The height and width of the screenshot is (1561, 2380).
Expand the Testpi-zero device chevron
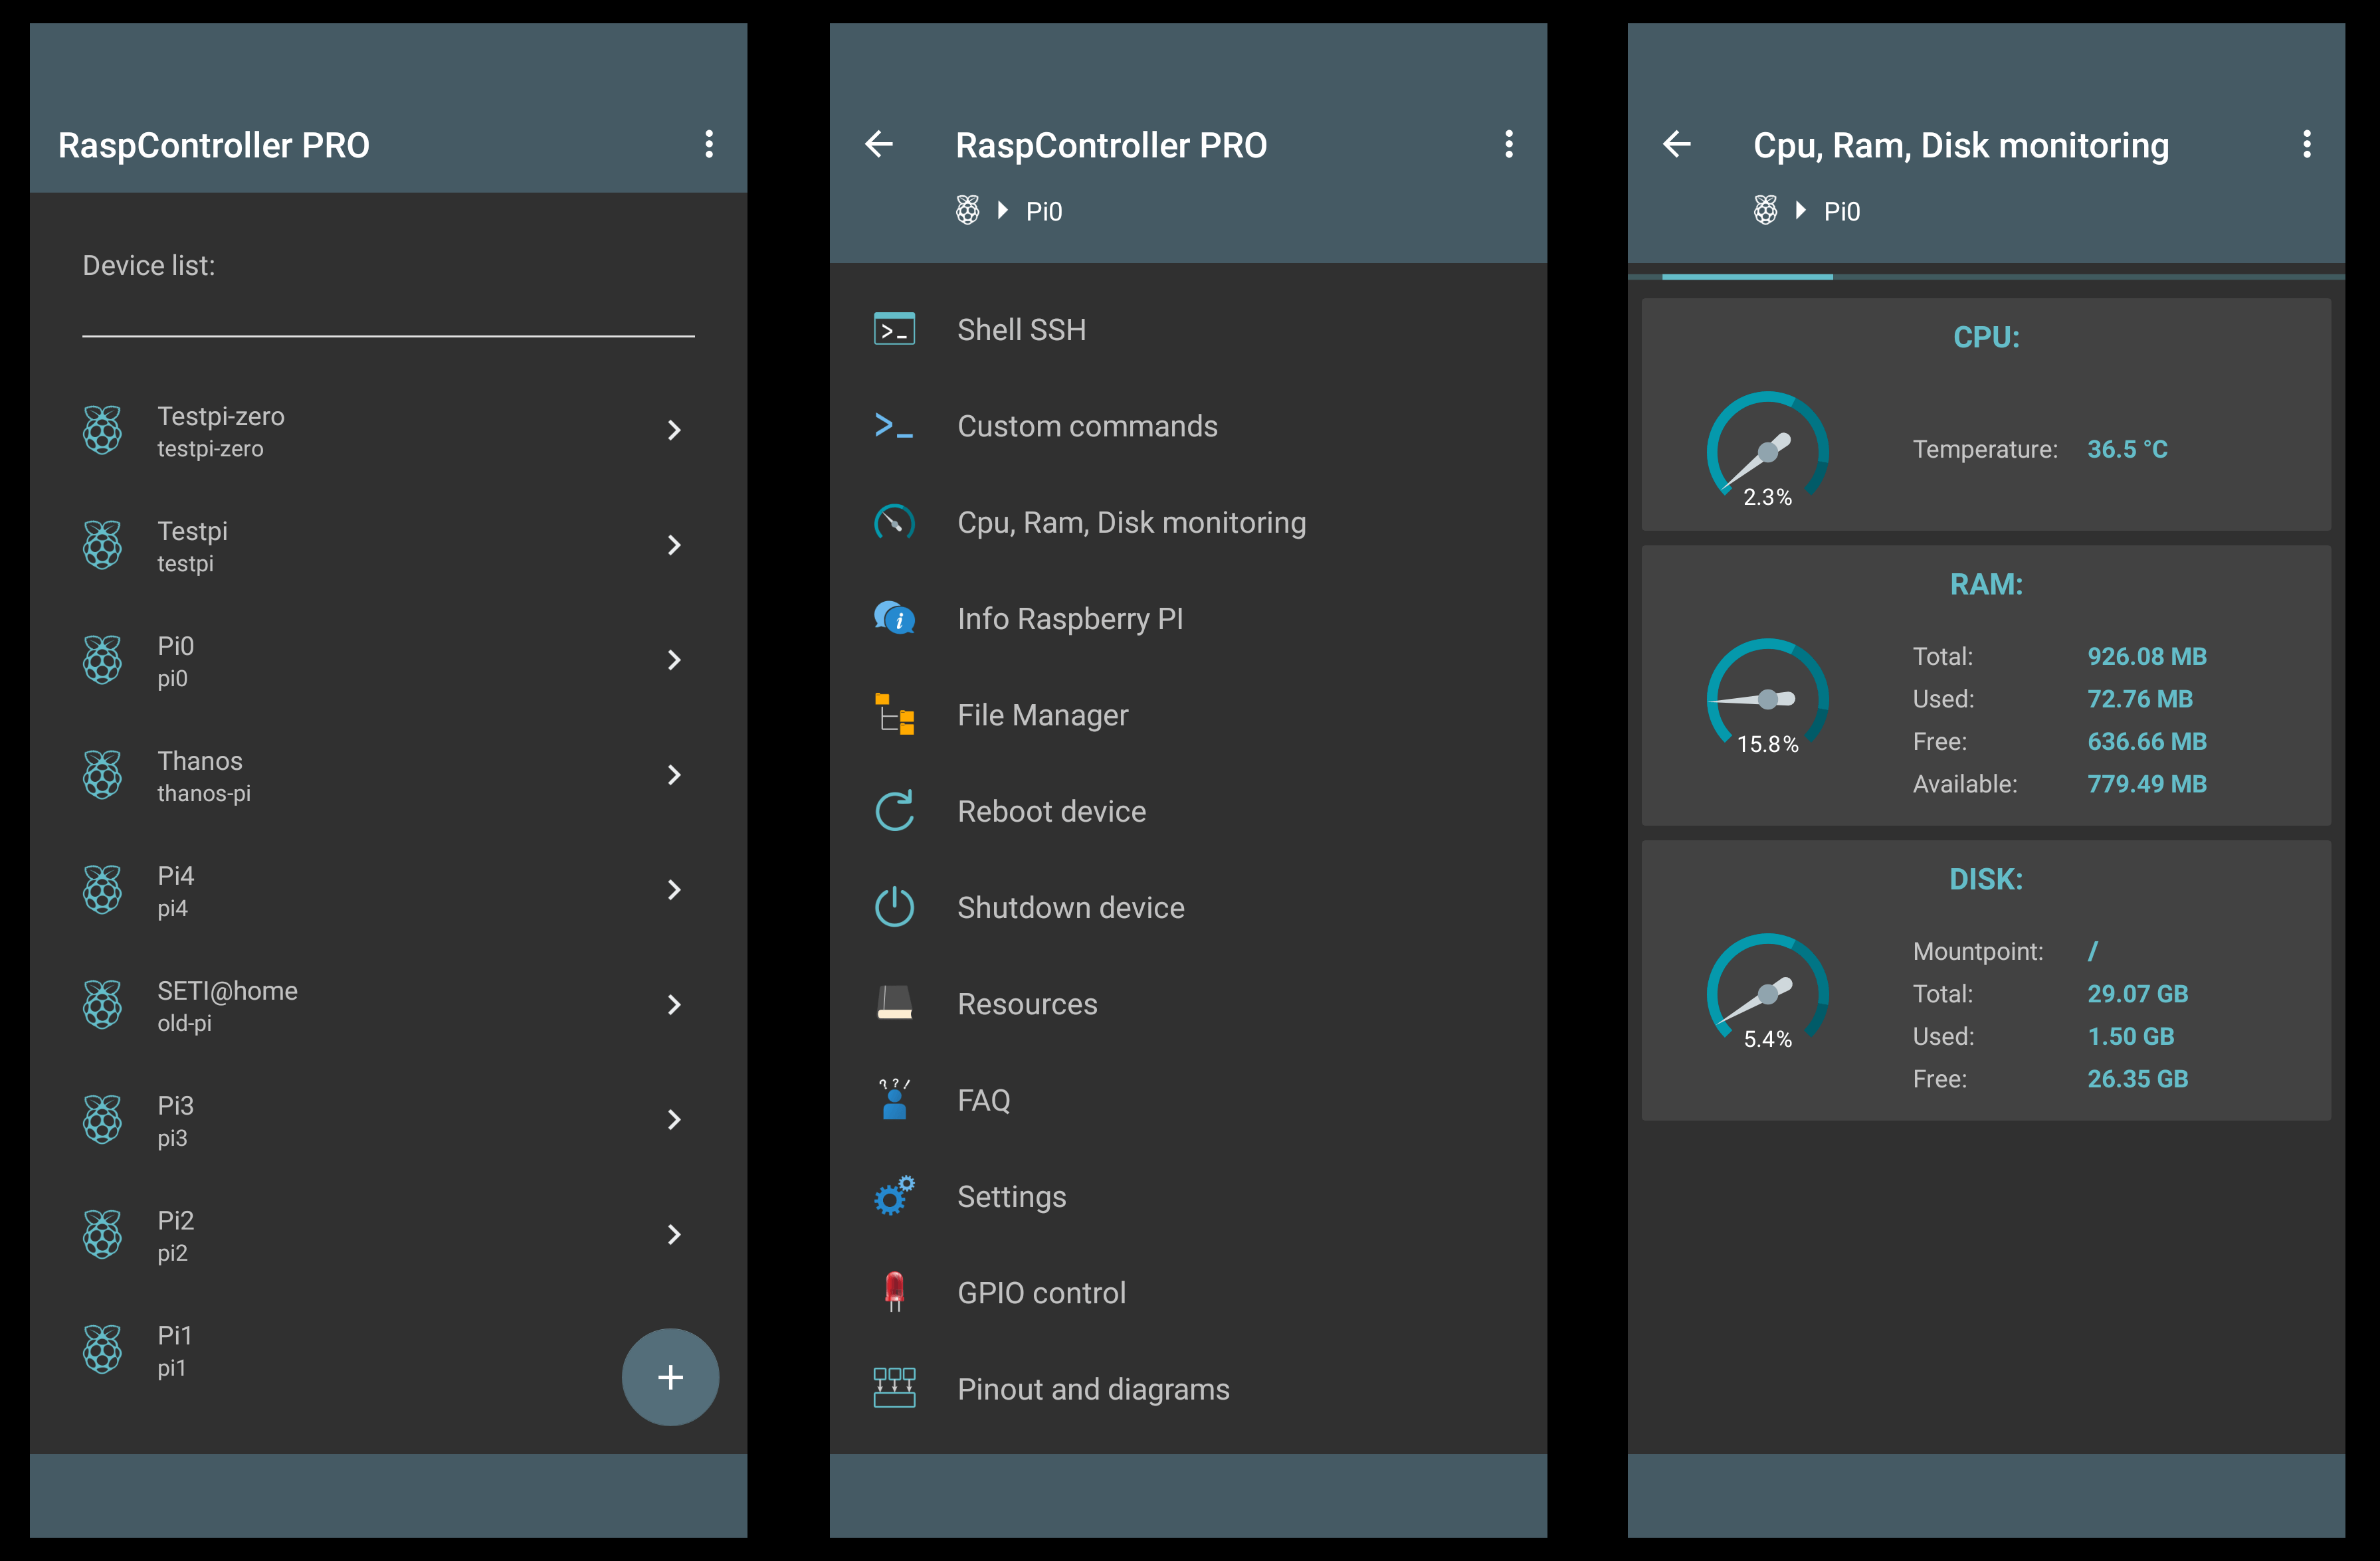tap(674, 430)
